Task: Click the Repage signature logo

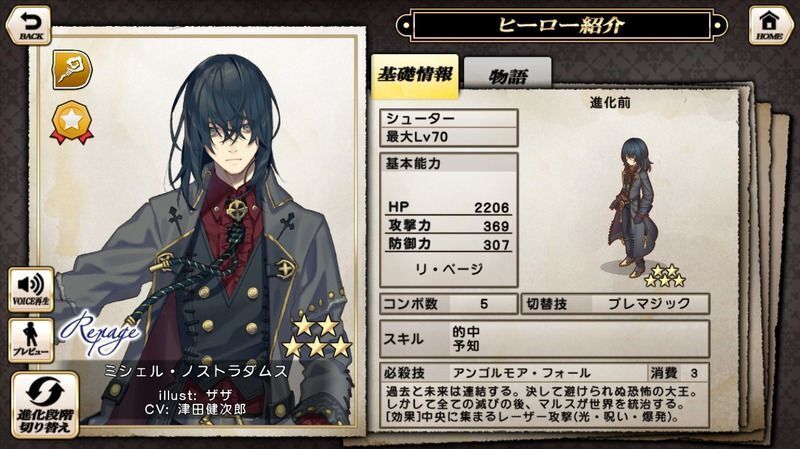Action: tap(99, 332)
